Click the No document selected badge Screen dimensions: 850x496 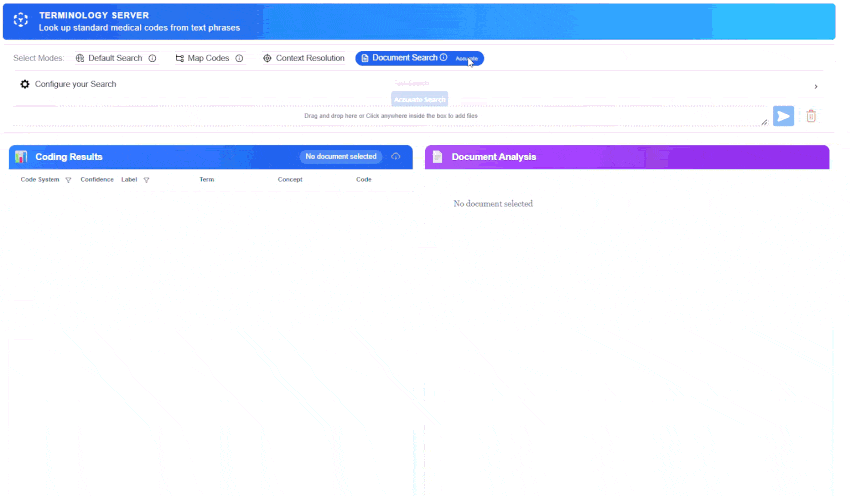pos(341,157)
